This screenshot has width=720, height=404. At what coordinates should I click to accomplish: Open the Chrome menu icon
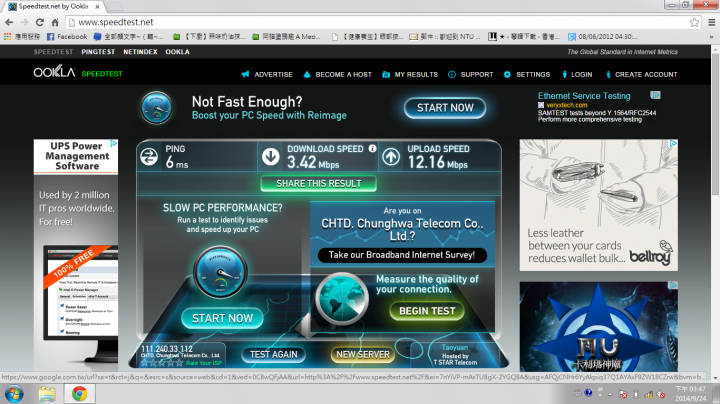tap(712, 22)
